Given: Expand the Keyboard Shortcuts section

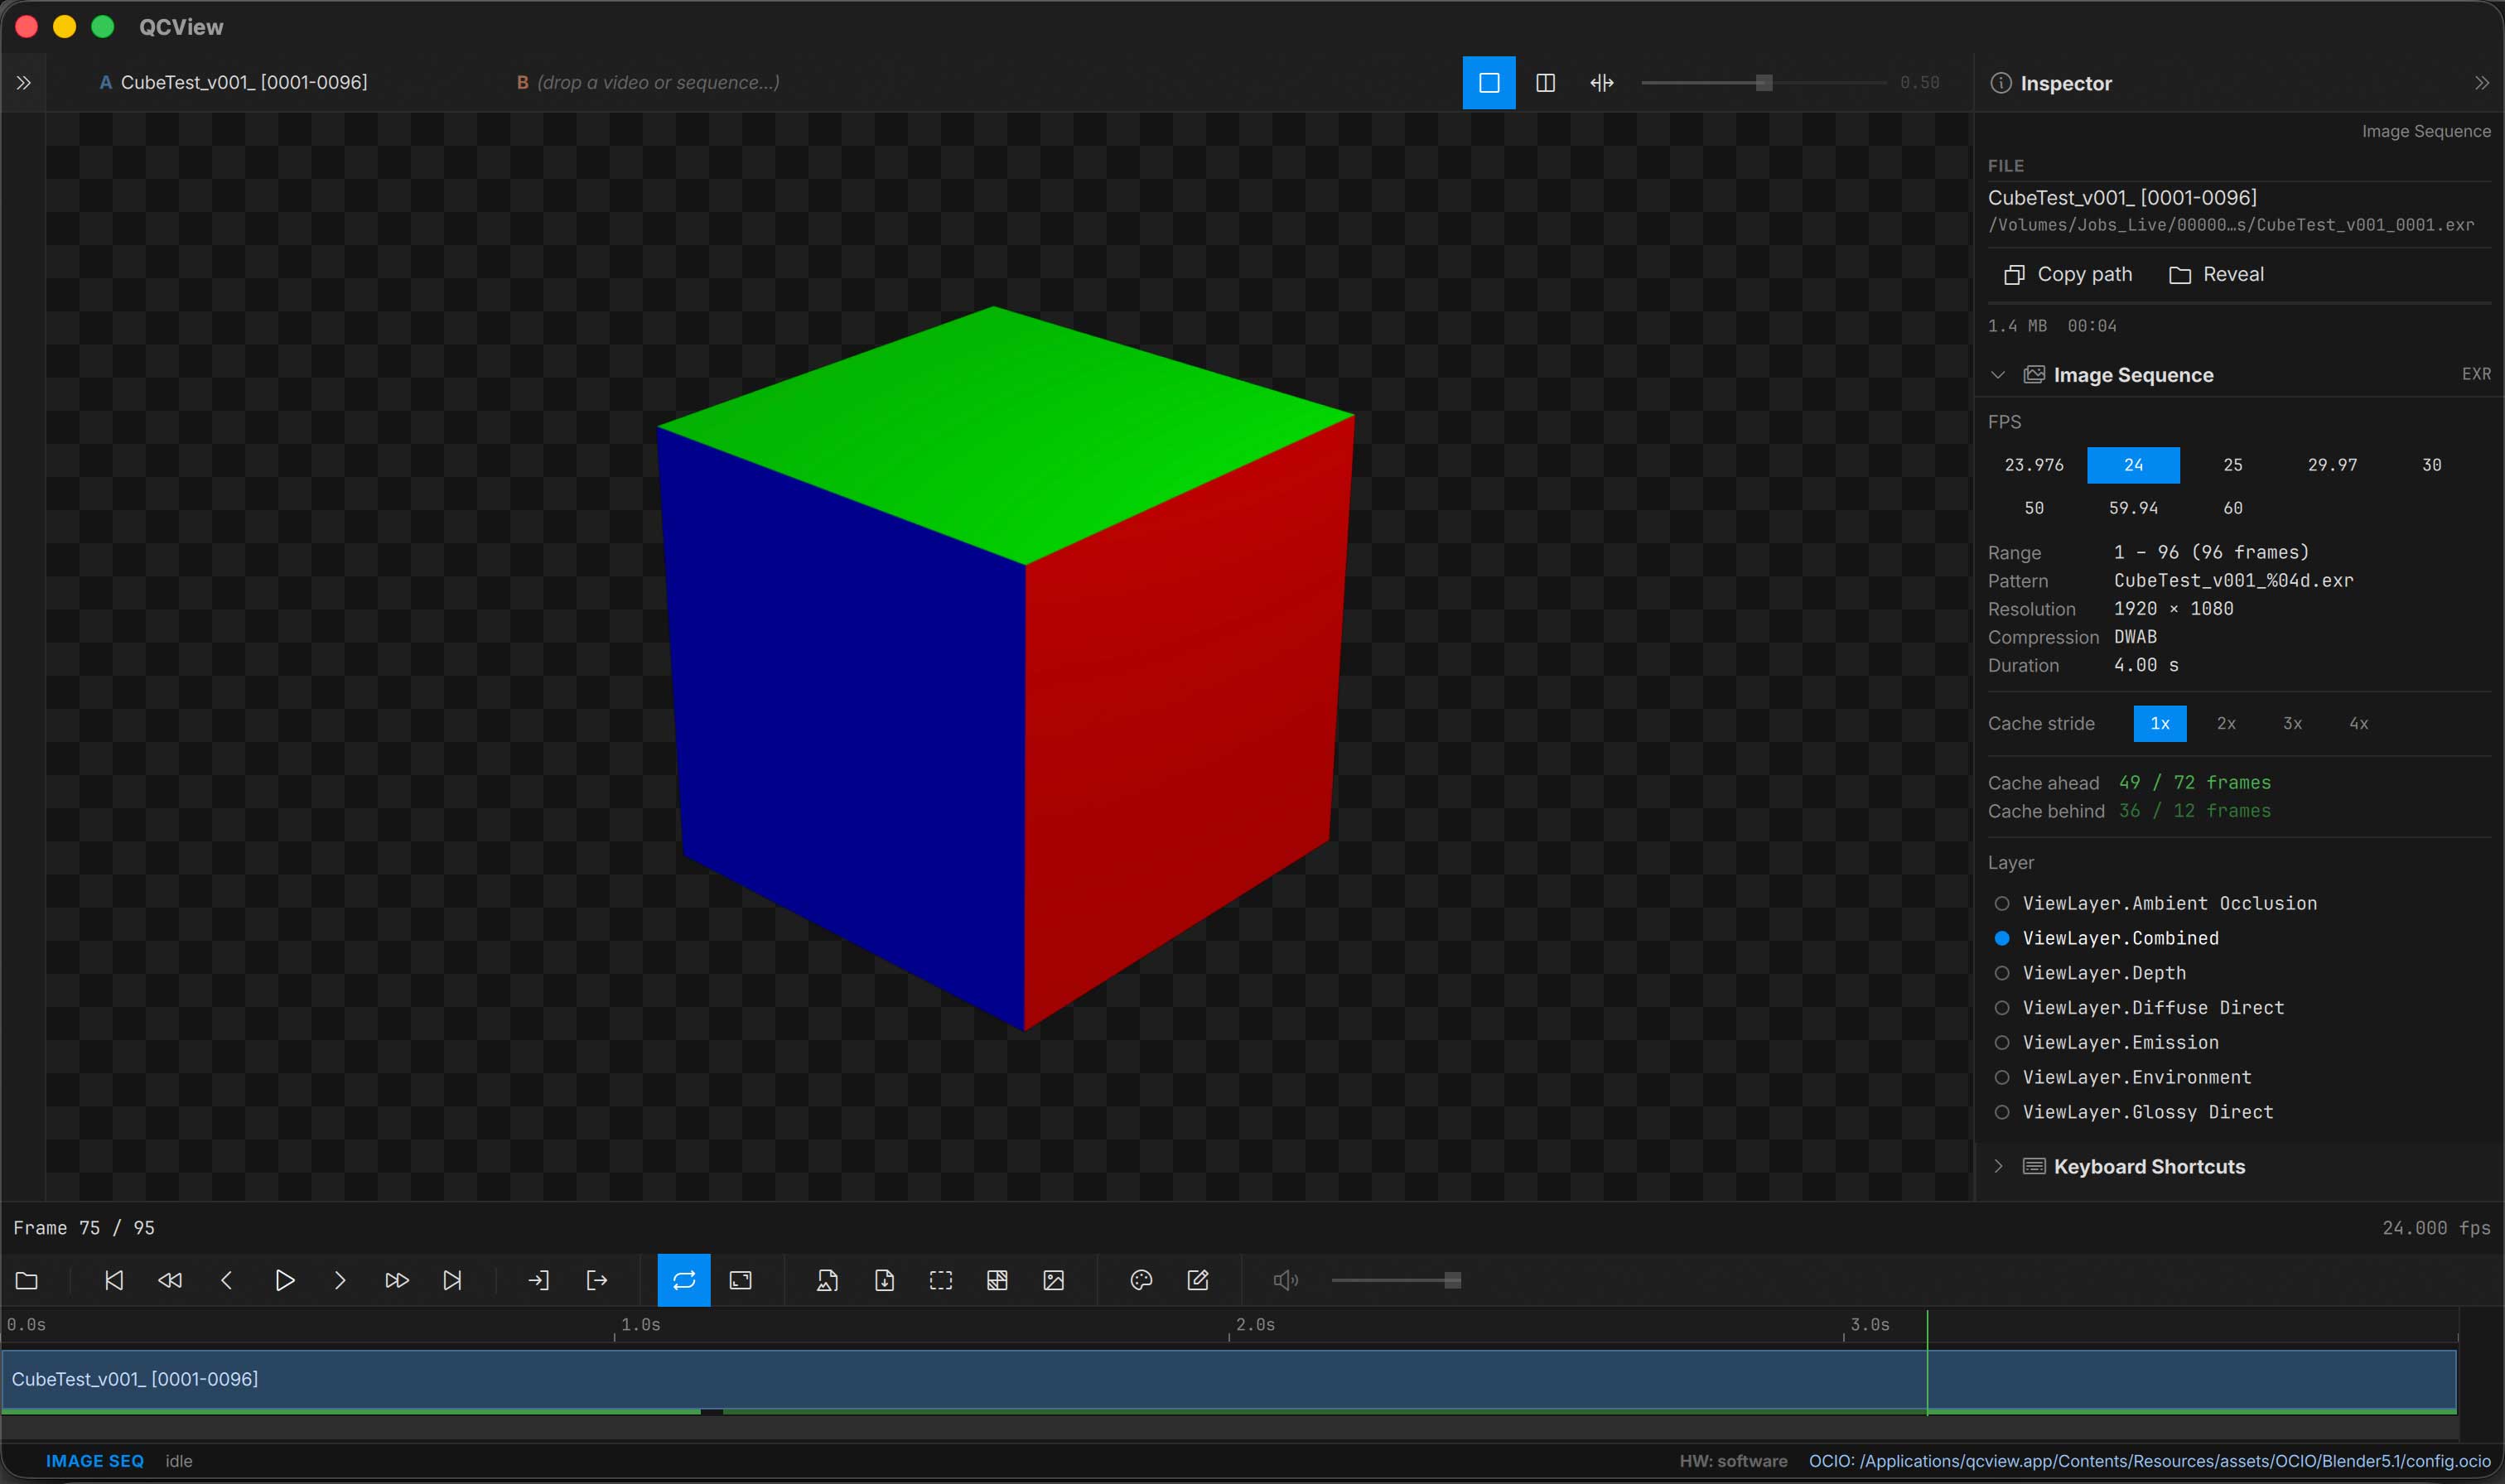Looking at the screenshot, I should pyautogui.click(x=1998, y=1166).
